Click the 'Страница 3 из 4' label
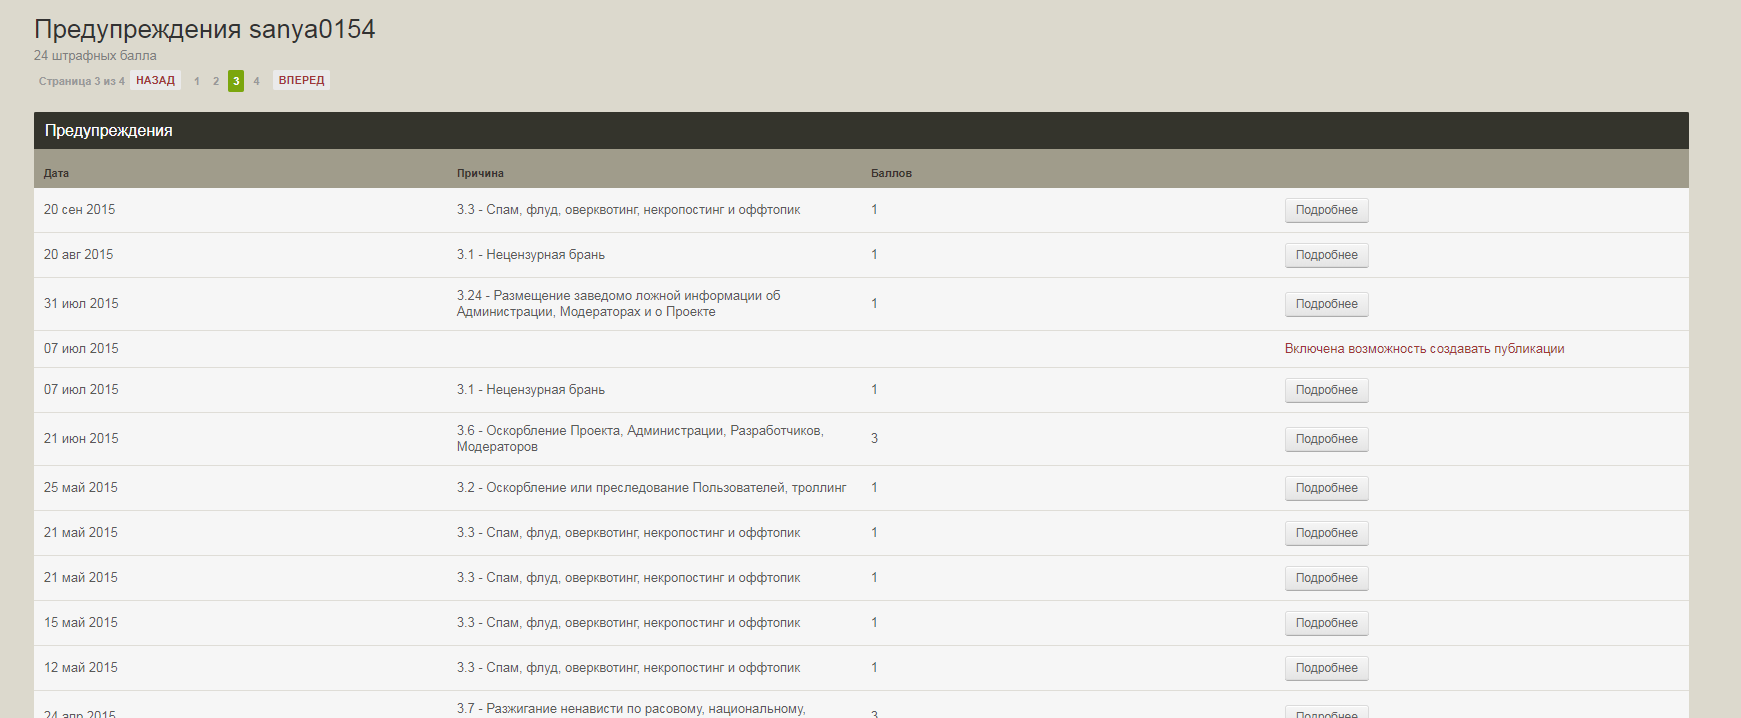The height and width of the screenshot is (718, 1741). (x=82, y=81)
